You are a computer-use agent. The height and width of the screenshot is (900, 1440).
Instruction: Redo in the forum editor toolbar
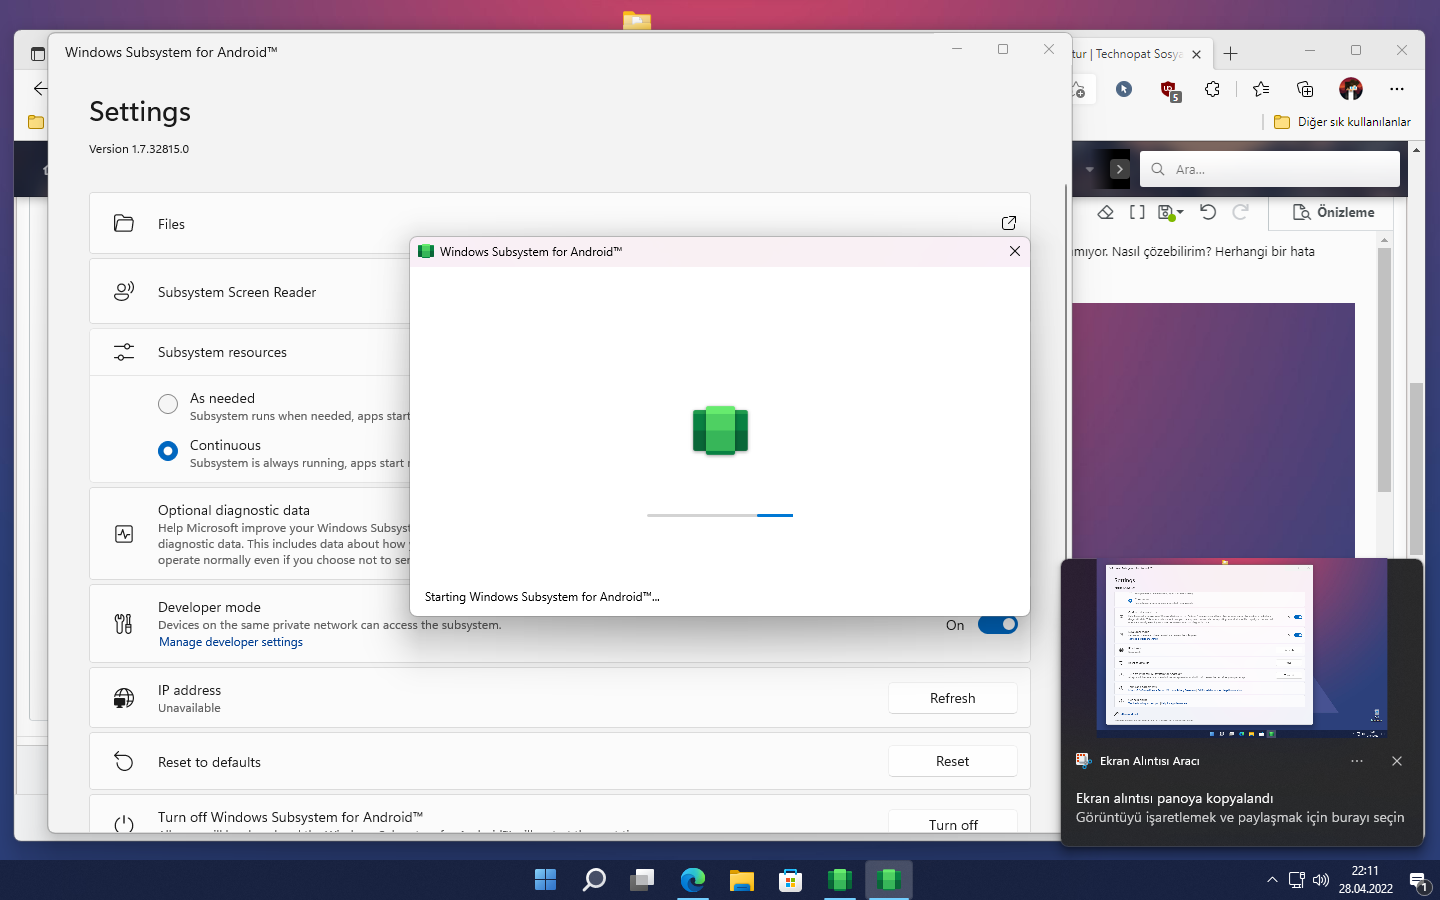[x=1241, y=212]
